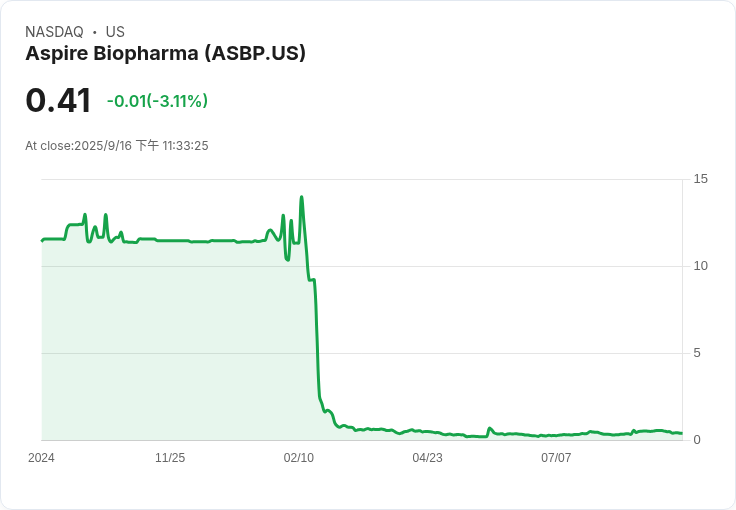Click the short ledge midway down the steep drop
This screenshot has height=510, width=736.
point(312,280)
